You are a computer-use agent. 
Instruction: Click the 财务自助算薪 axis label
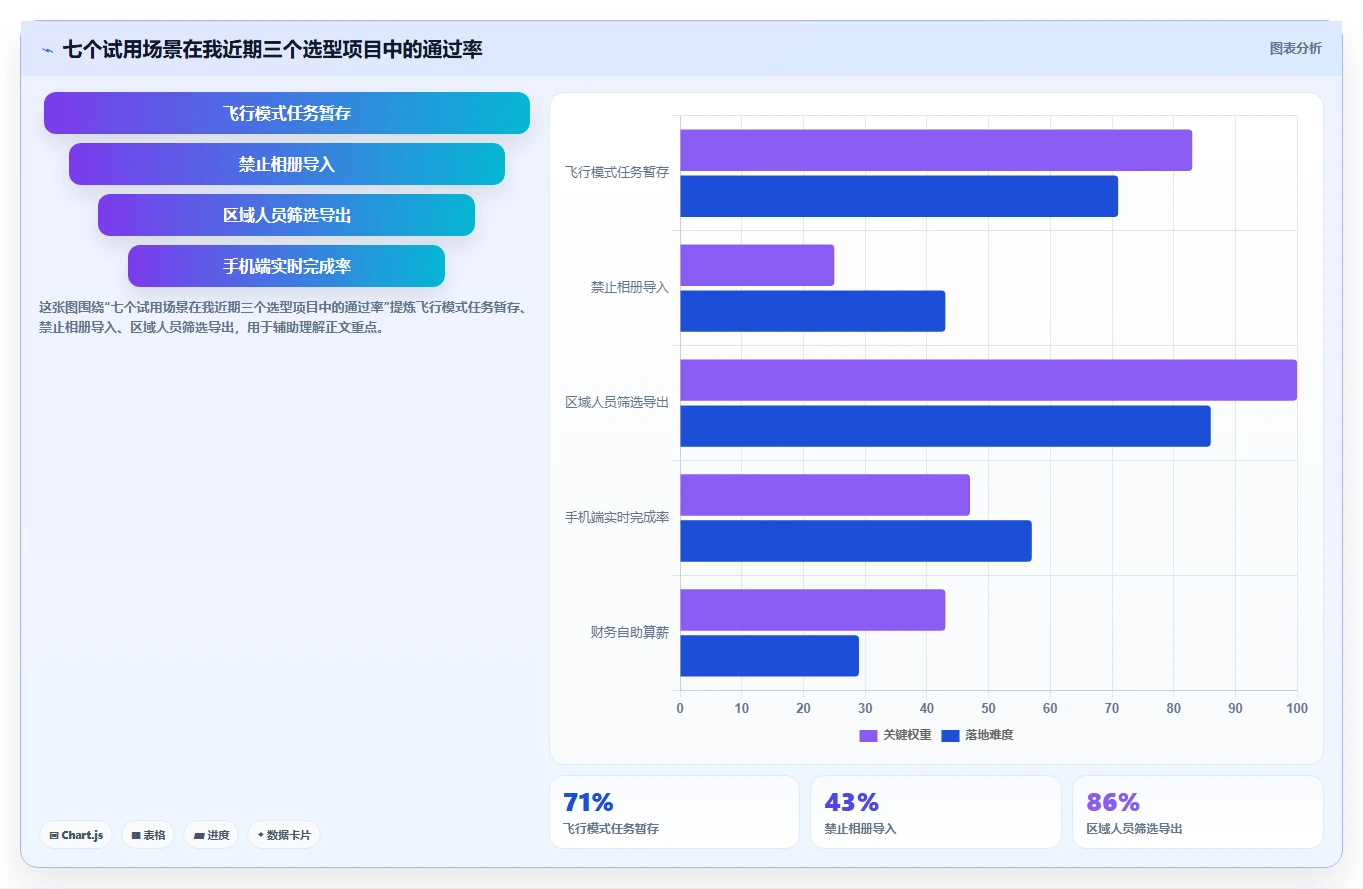pos(629,633)
